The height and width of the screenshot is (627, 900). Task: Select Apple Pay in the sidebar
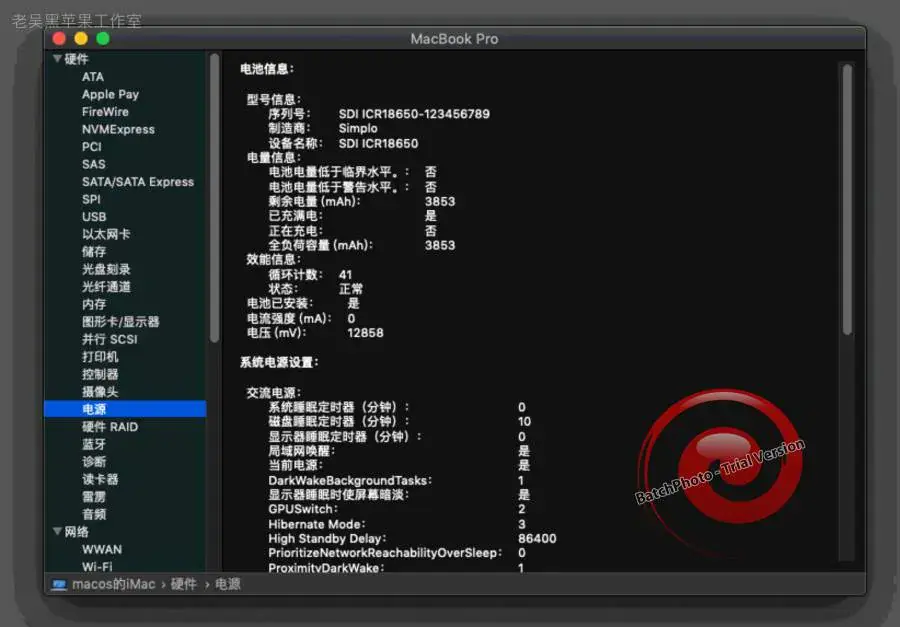110,94
